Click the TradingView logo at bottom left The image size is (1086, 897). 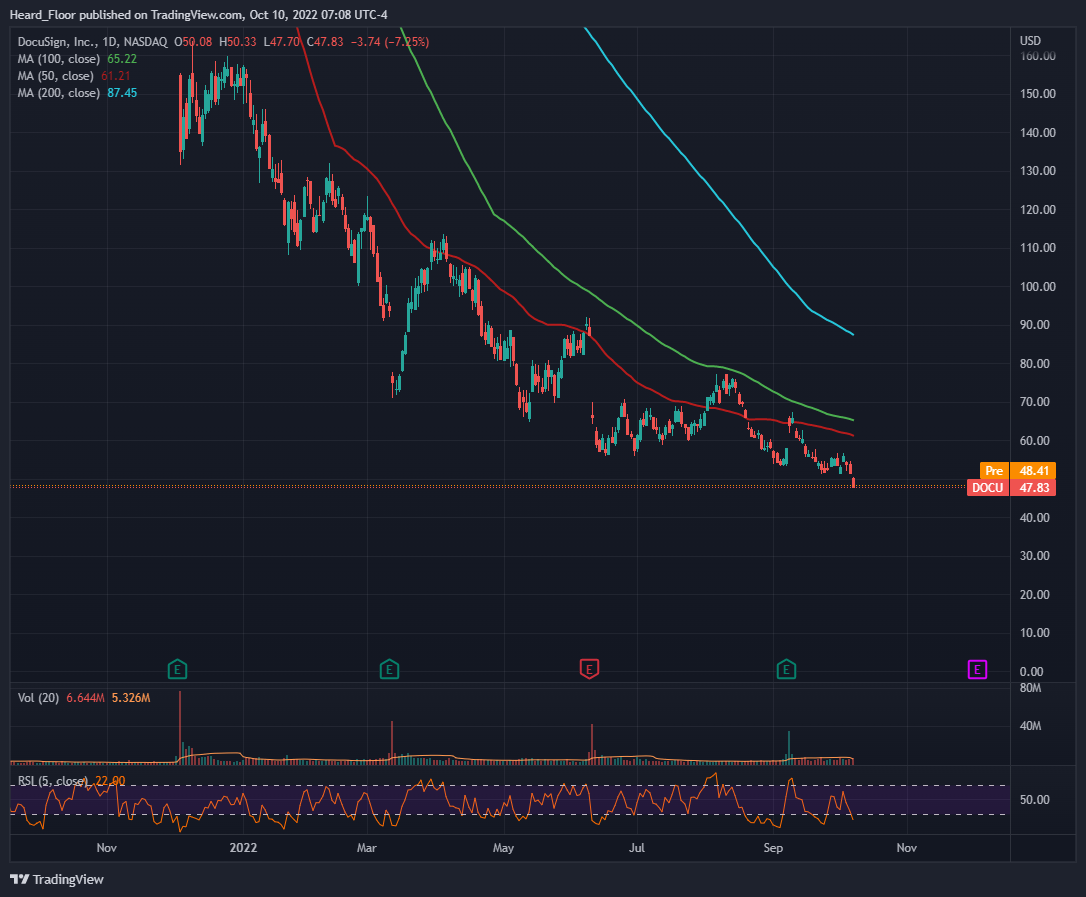57,879
